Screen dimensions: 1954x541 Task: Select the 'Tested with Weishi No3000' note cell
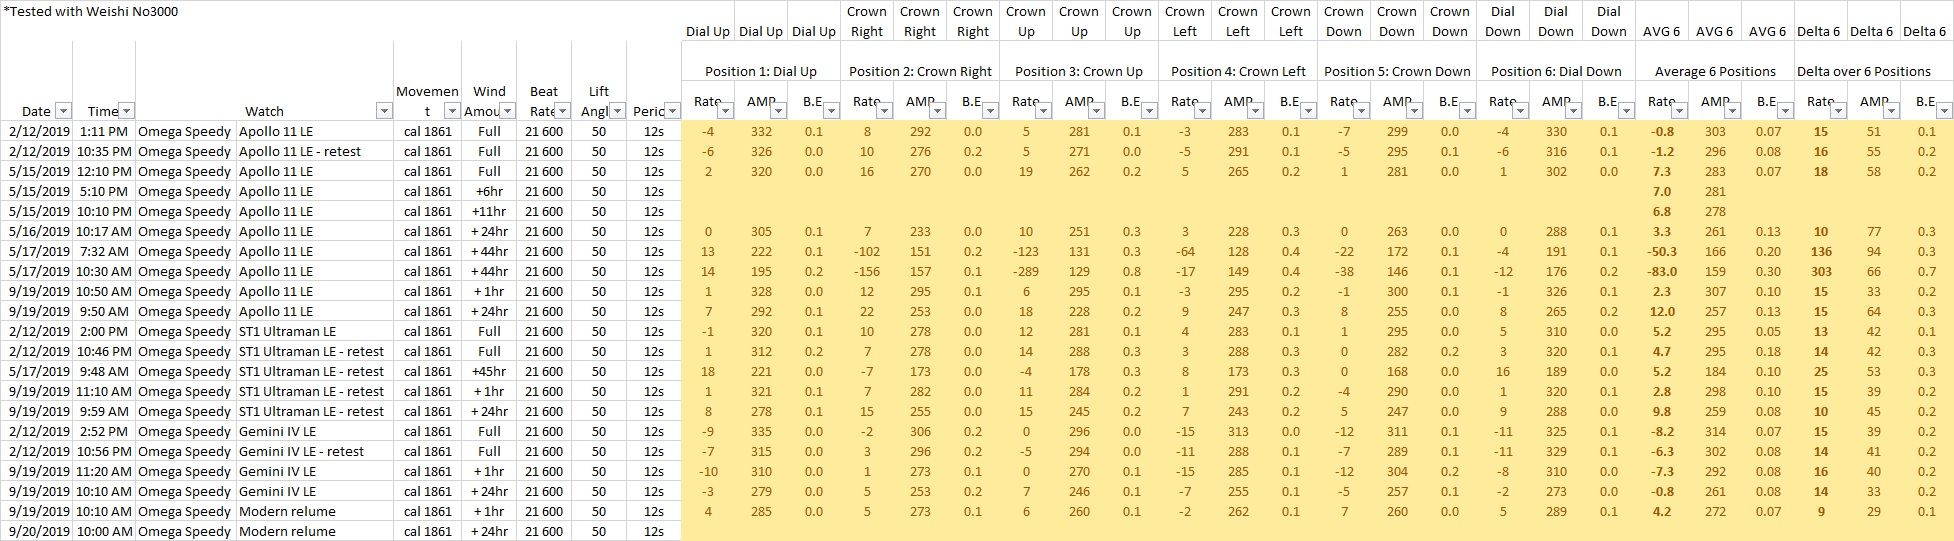[92, 11]
